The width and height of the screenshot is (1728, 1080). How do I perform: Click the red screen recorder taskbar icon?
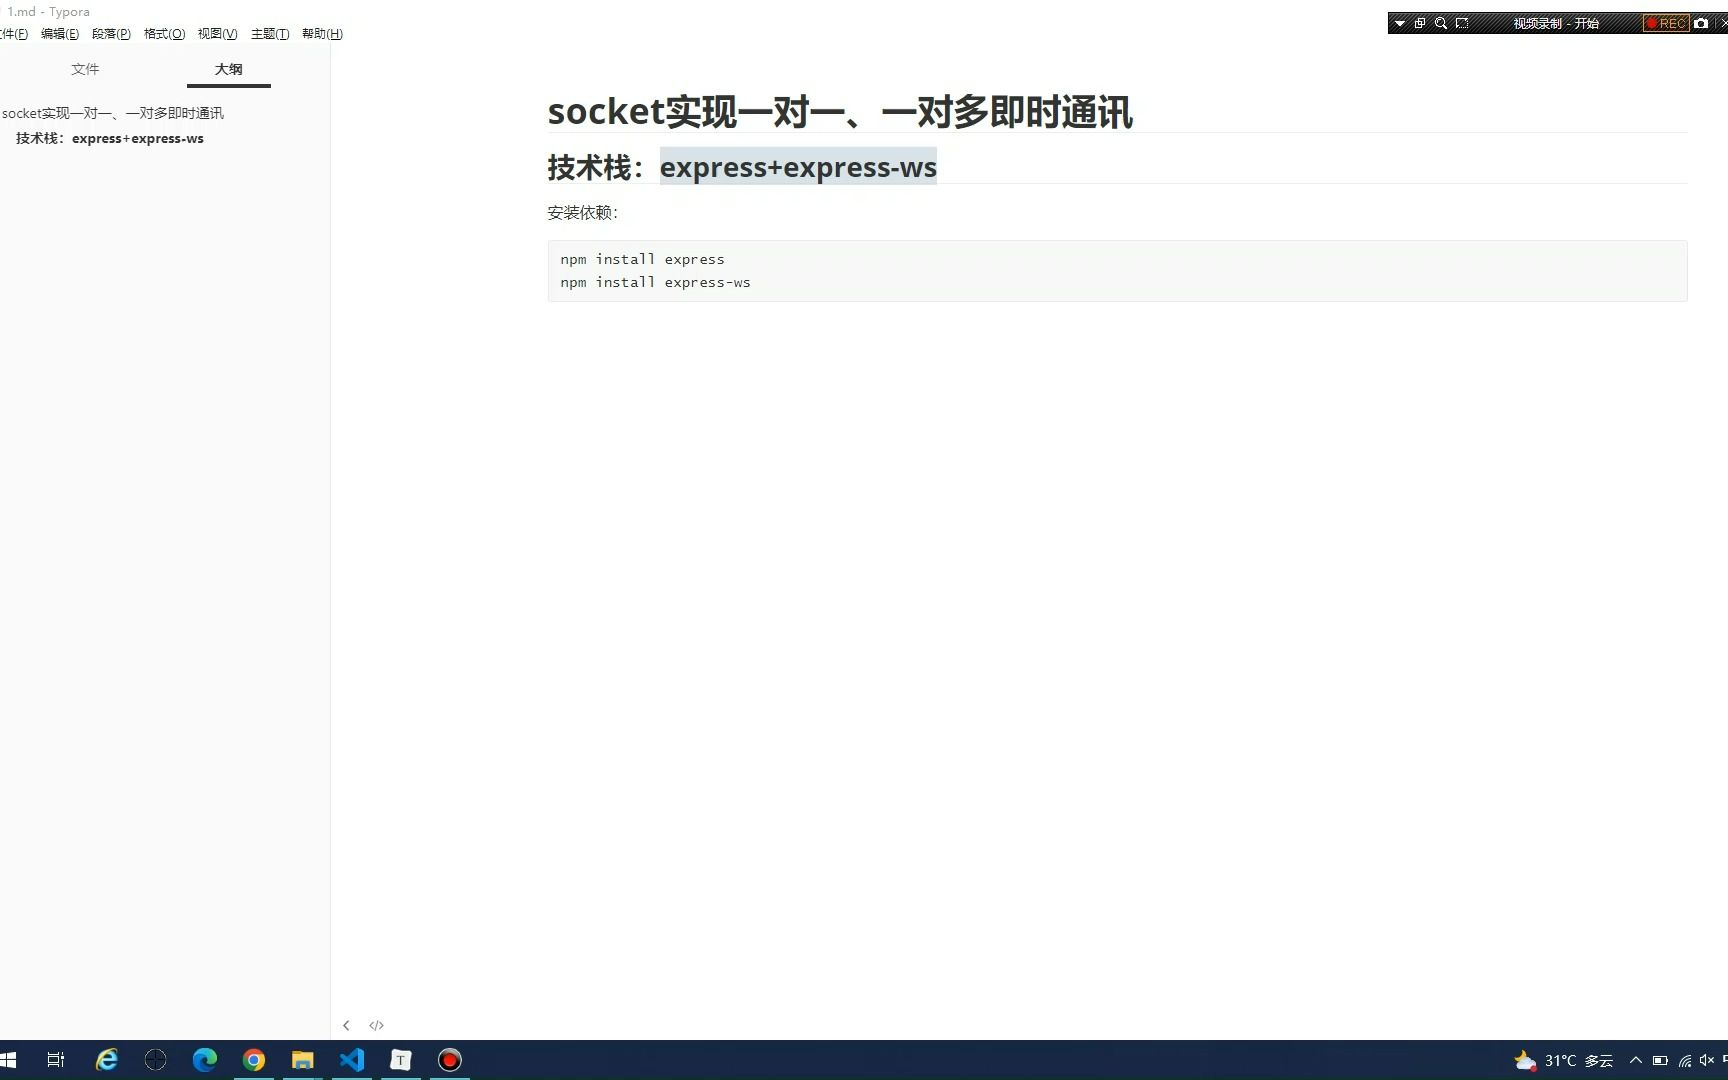[449, 1060]
